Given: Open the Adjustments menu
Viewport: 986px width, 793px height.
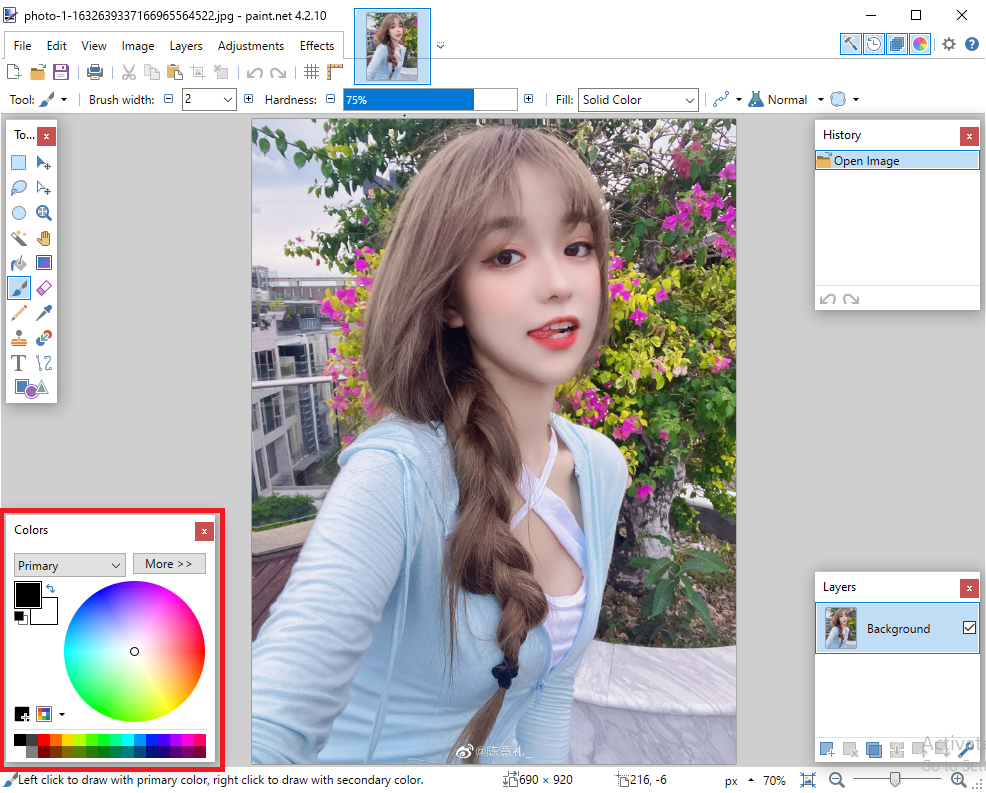Looking at the screenshot, I should coord(251,46).
